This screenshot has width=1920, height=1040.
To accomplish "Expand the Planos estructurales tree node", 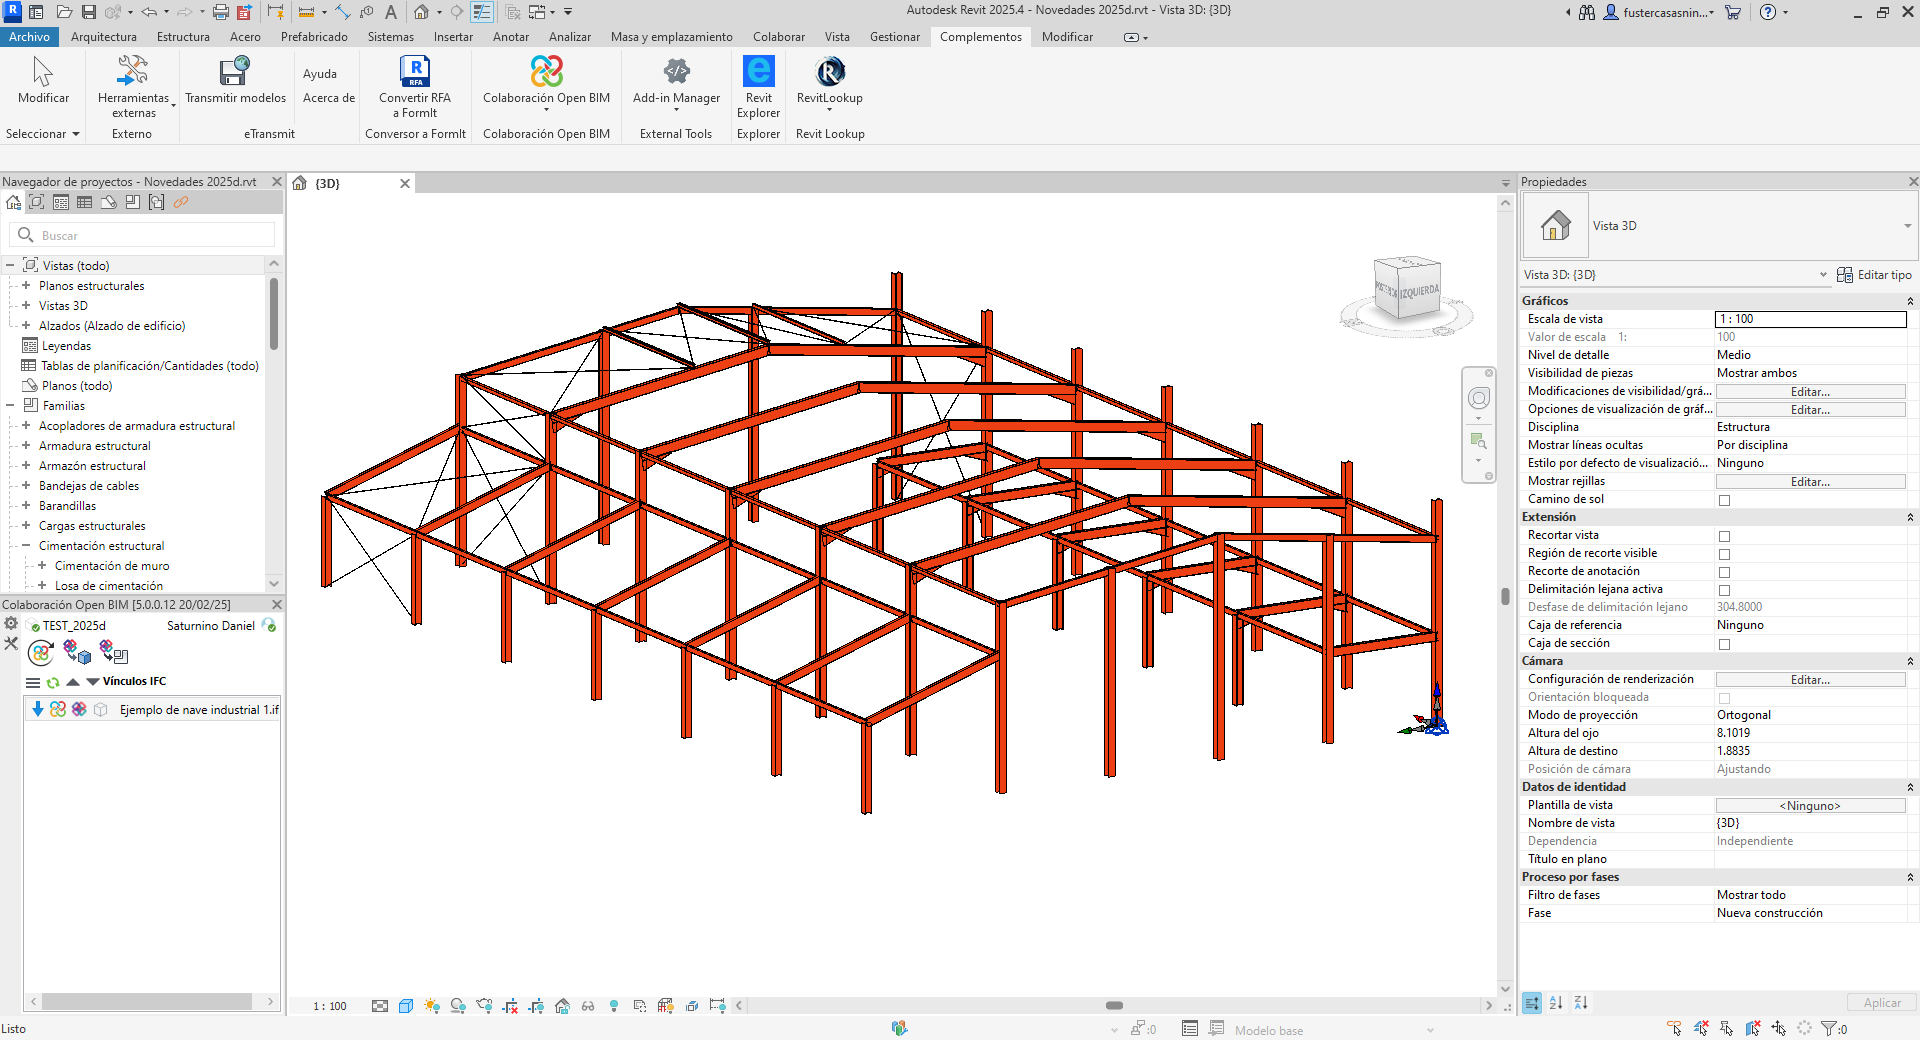I will click(x=26, y=286).
